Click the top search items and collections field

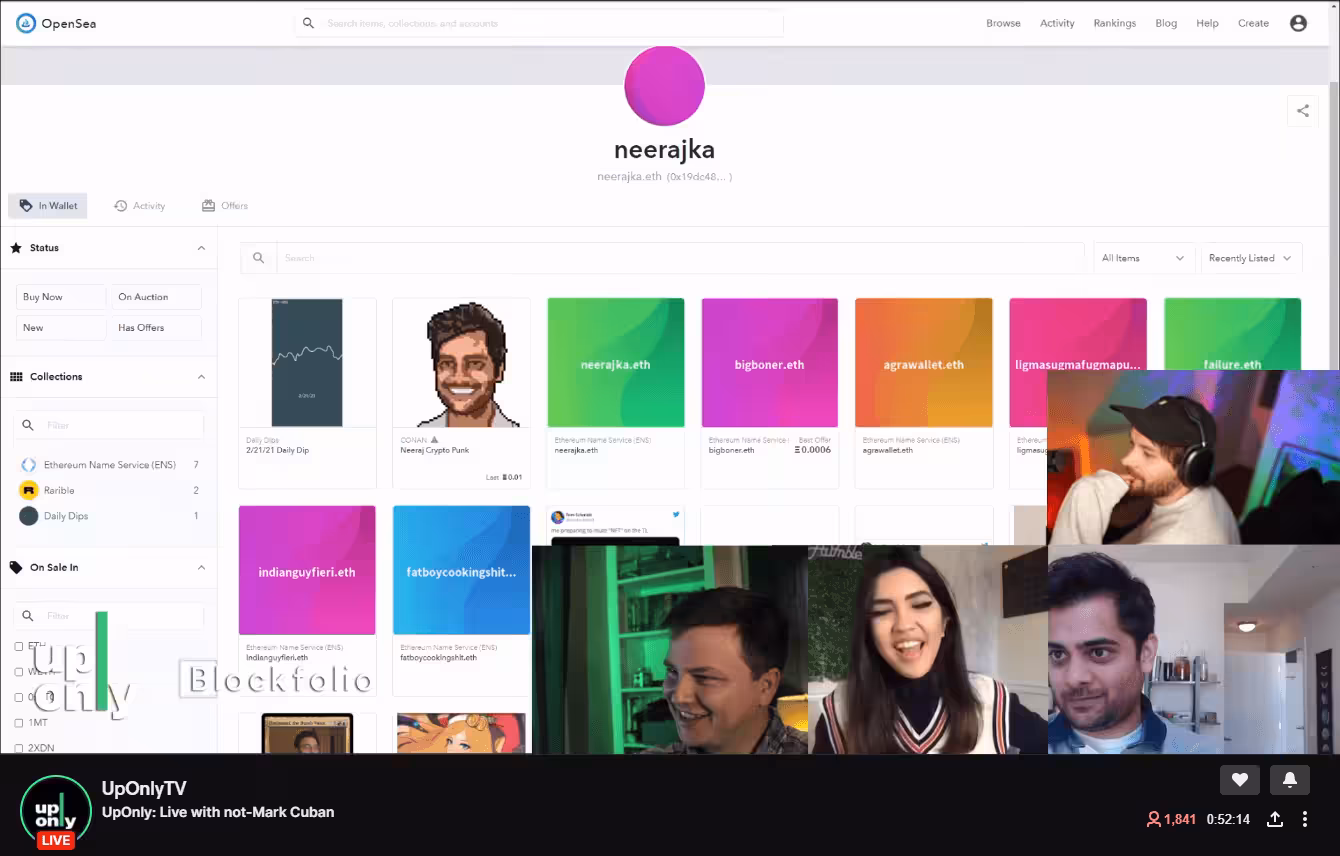coord(539,23)
